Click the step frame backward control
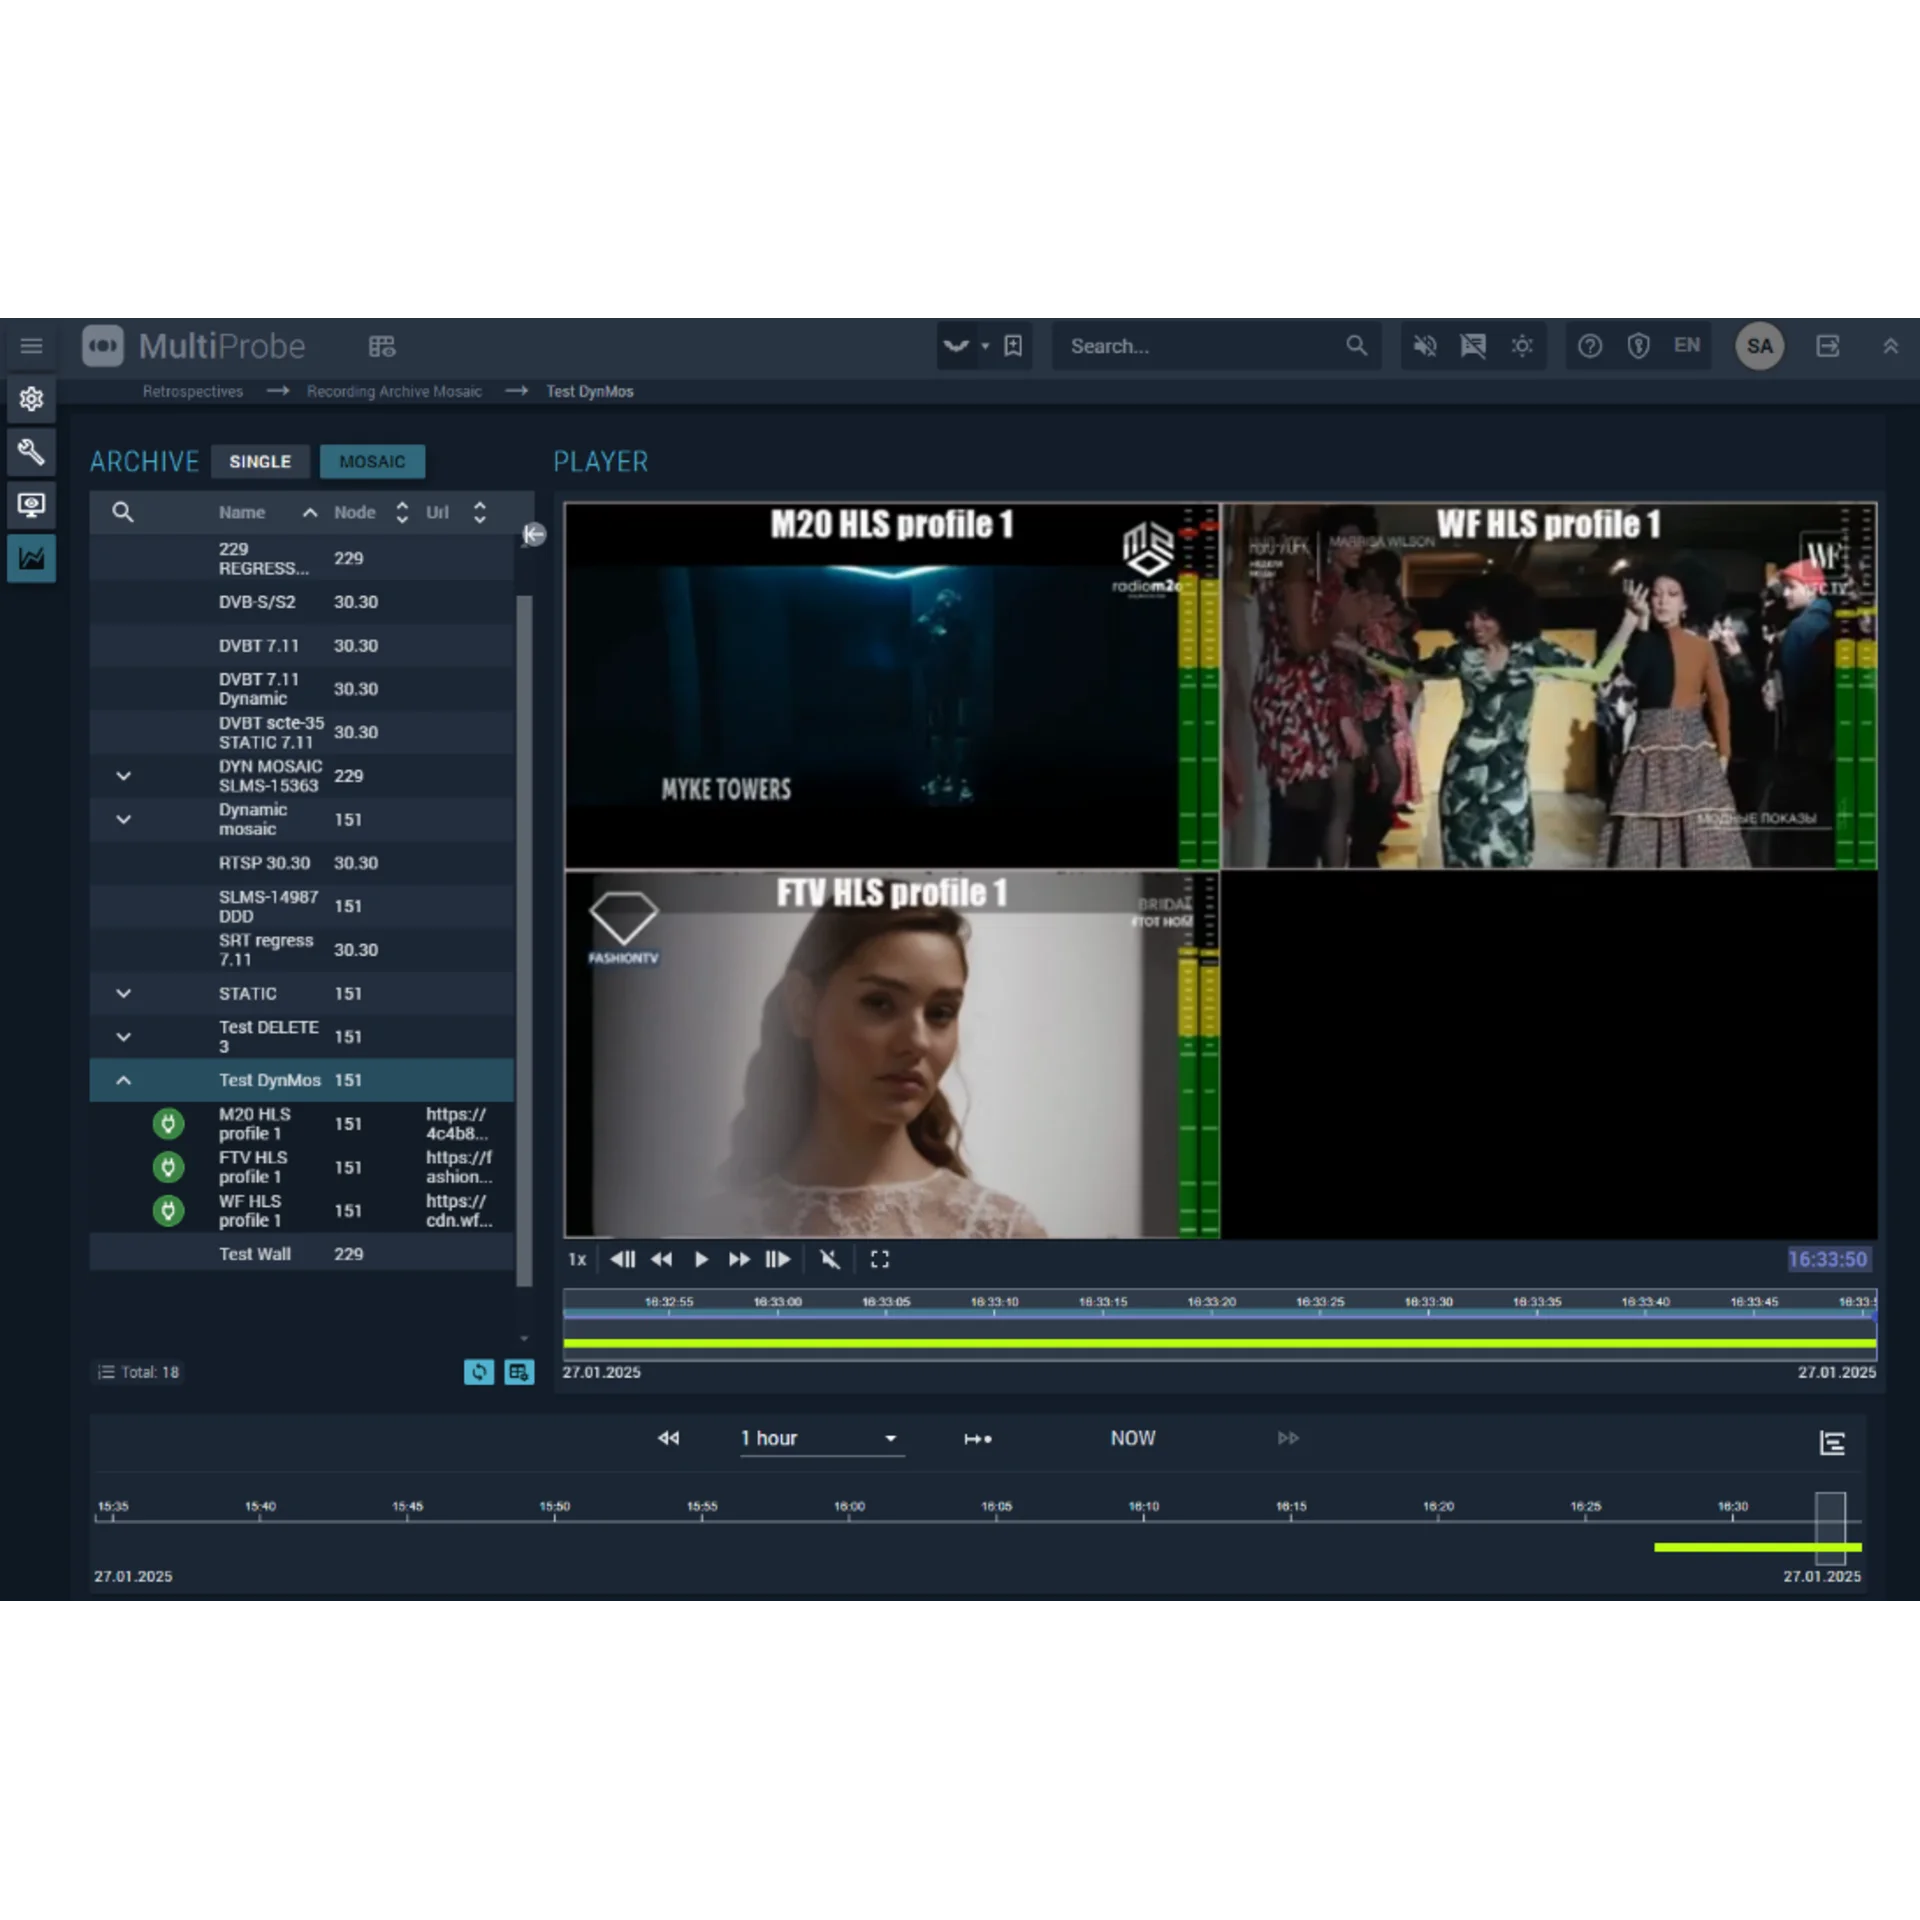1920x1920 pixels. click(622, 1259)
